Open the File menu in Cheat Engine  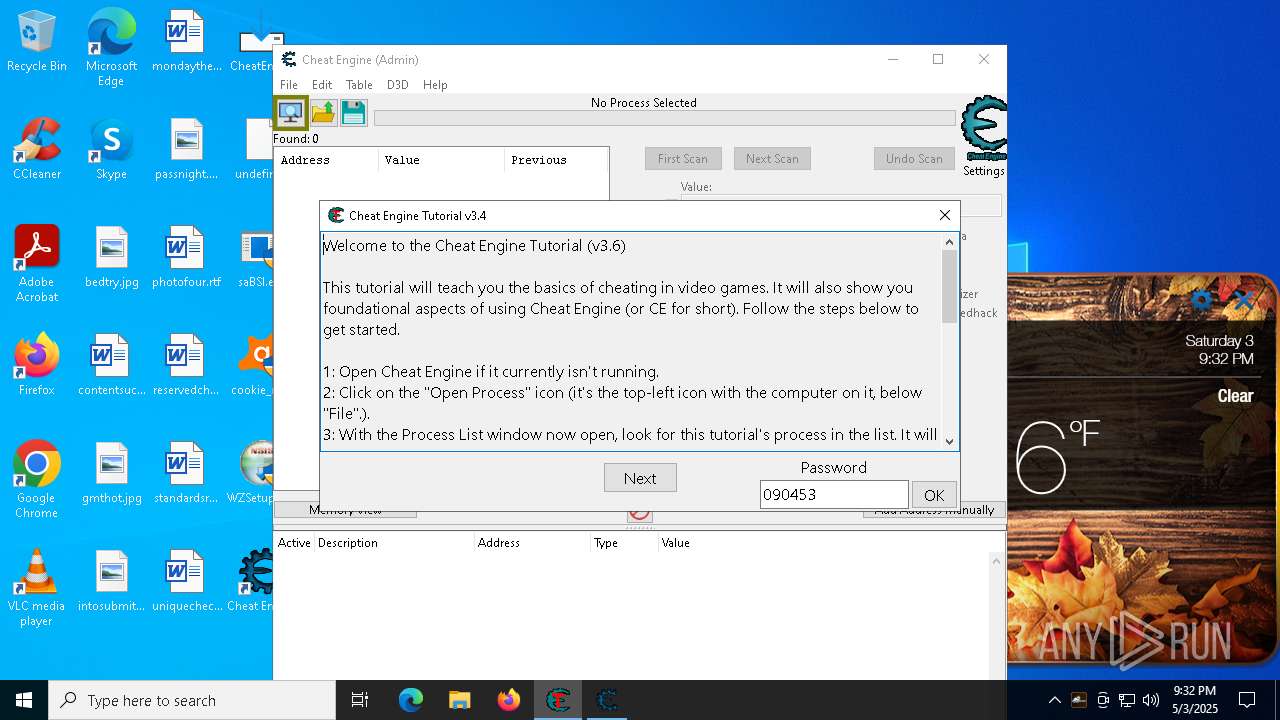pos(289,85)
